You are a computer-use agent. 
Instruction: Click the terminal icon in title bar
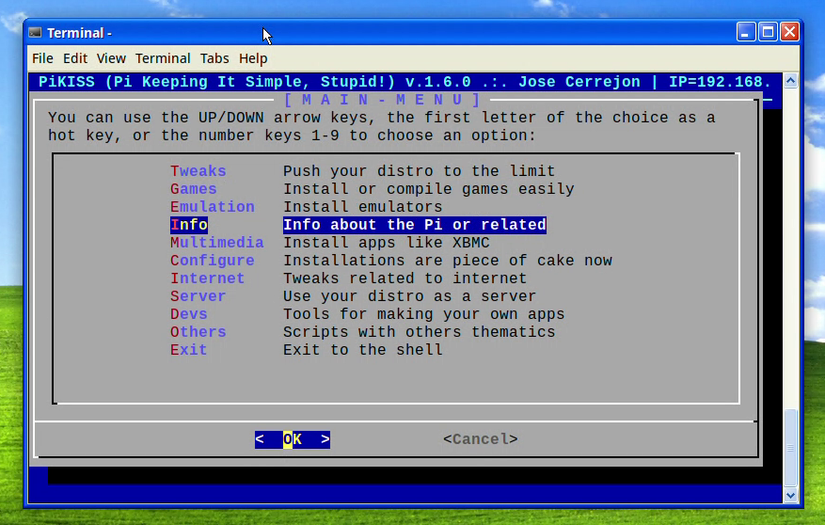pyautogui.click(x=35, y=33)
